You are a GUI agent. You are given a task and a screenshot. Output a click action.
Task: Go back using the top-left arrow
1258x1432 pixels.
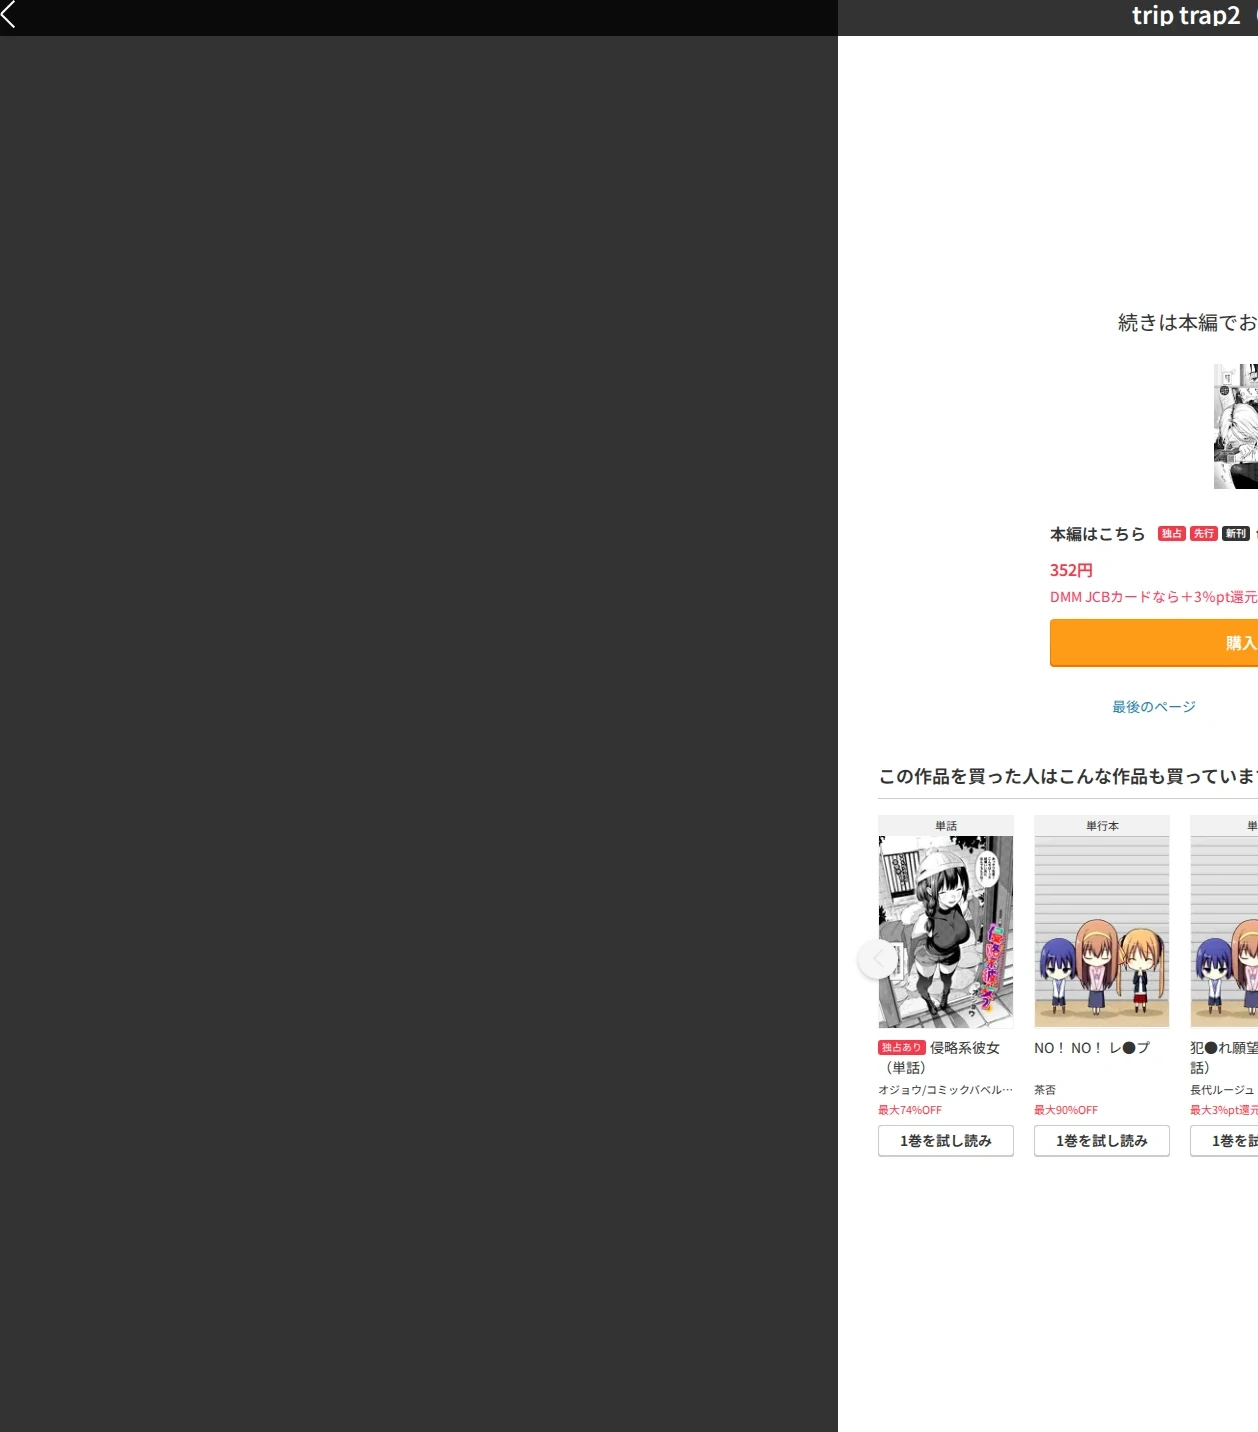coord(9,14)
